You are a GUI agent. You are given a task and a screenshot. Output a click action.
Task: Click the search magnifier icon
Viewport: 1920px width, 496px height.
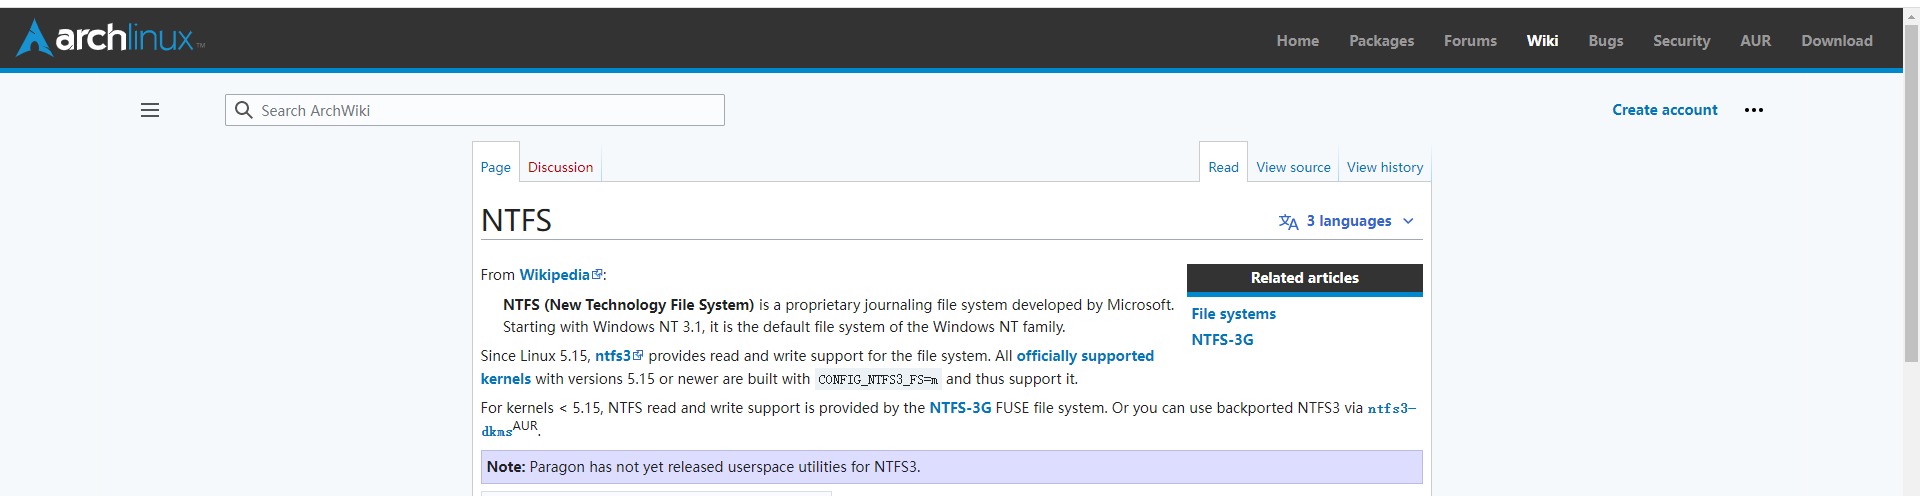coord(243,110)
